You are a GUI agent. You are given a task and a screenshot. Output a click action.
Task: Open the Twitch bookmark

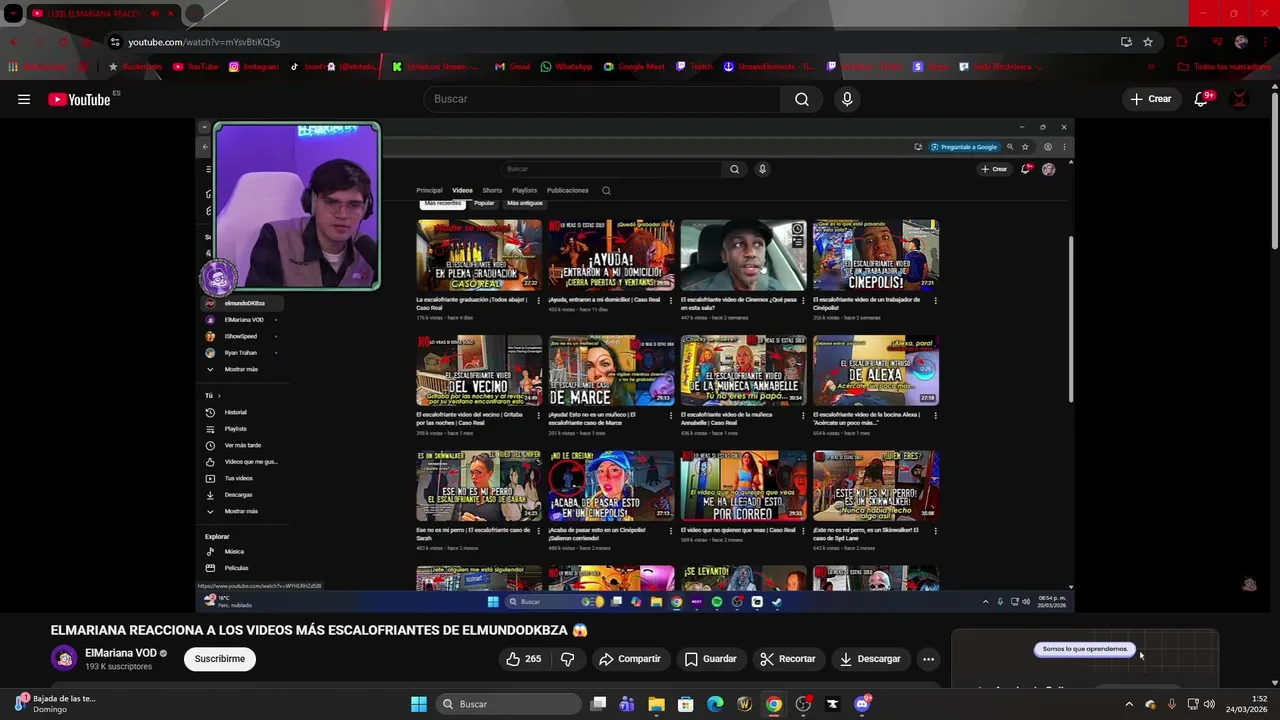(695, 67)
